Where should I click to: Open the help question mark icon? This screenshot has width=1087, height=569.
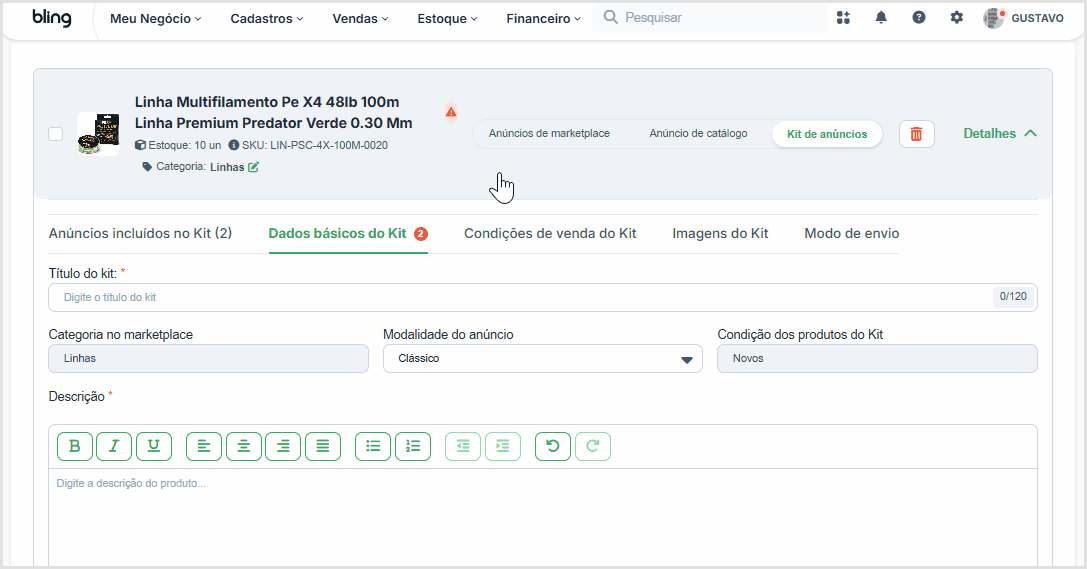[x=919, y=18]
